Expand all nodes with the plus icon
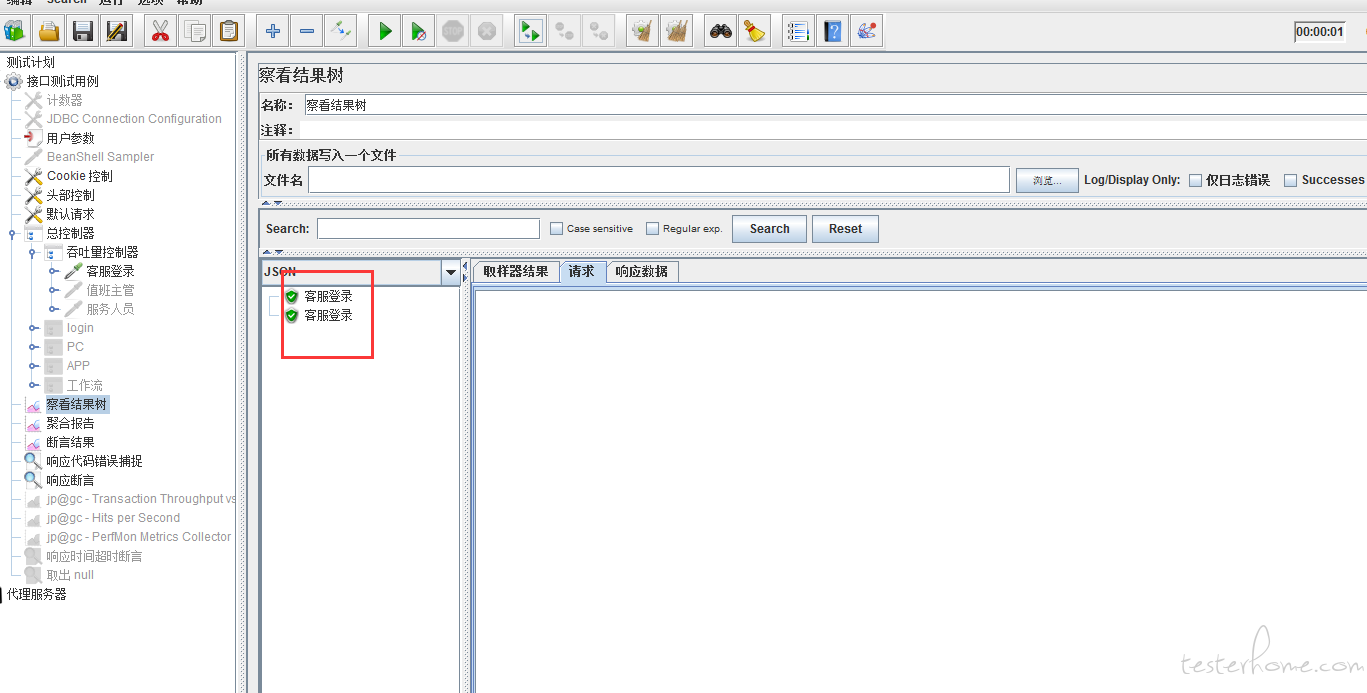Screen dimensions: 1367x693 [x=272, y=31]
